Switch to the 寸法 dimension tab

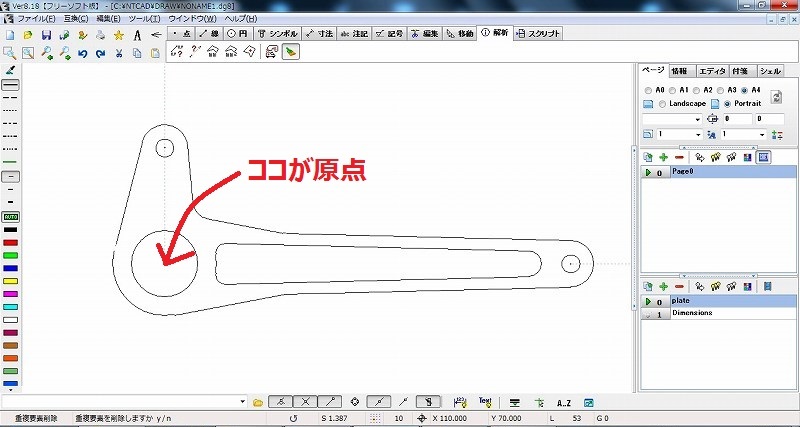320,33
